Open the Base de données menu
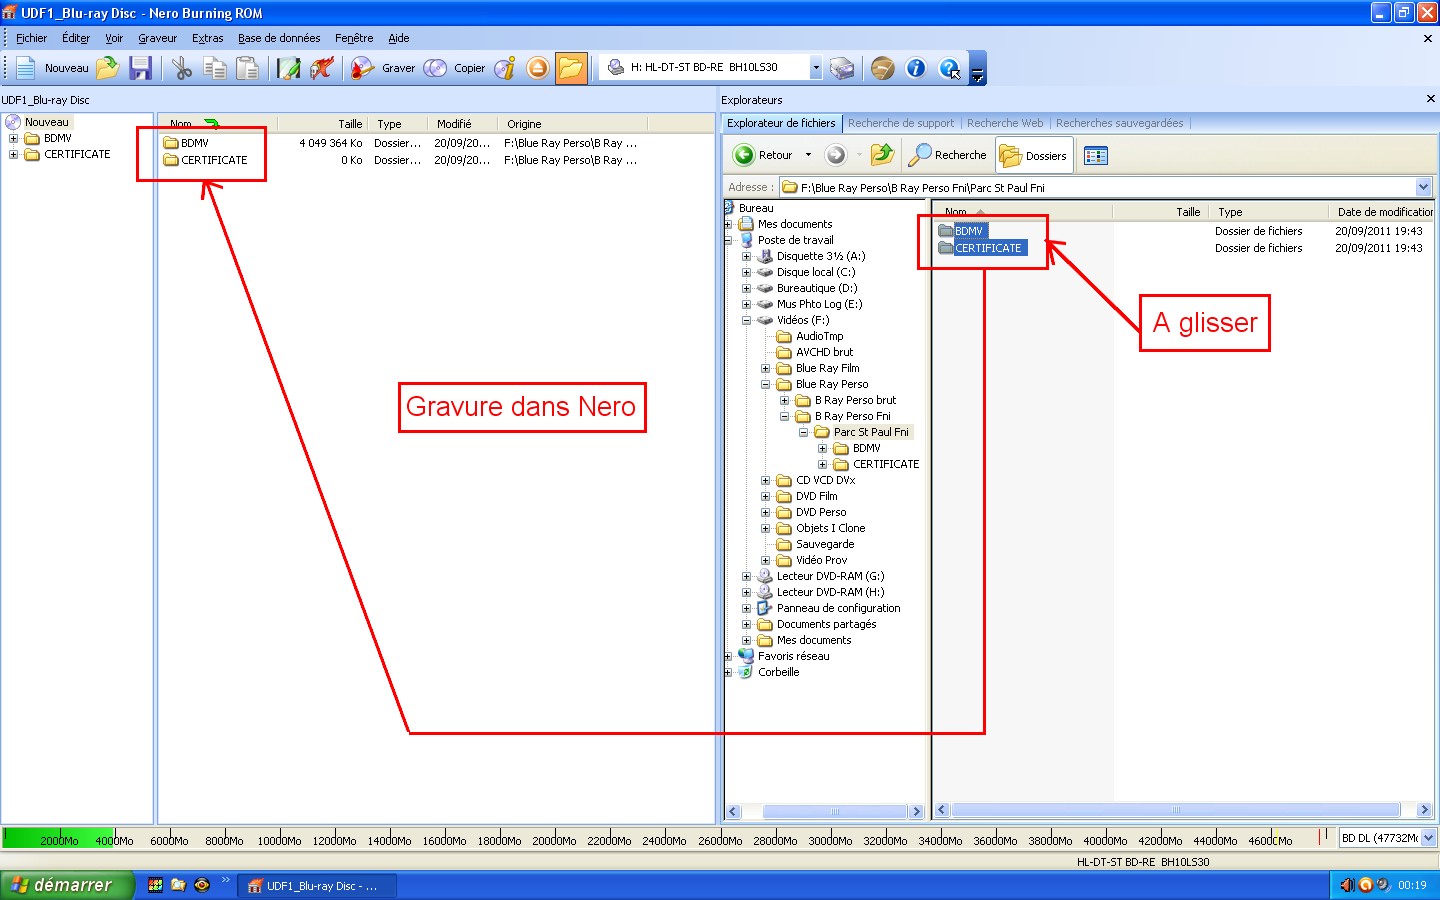The image size is (1440, 900). click(x=279, y=38)
